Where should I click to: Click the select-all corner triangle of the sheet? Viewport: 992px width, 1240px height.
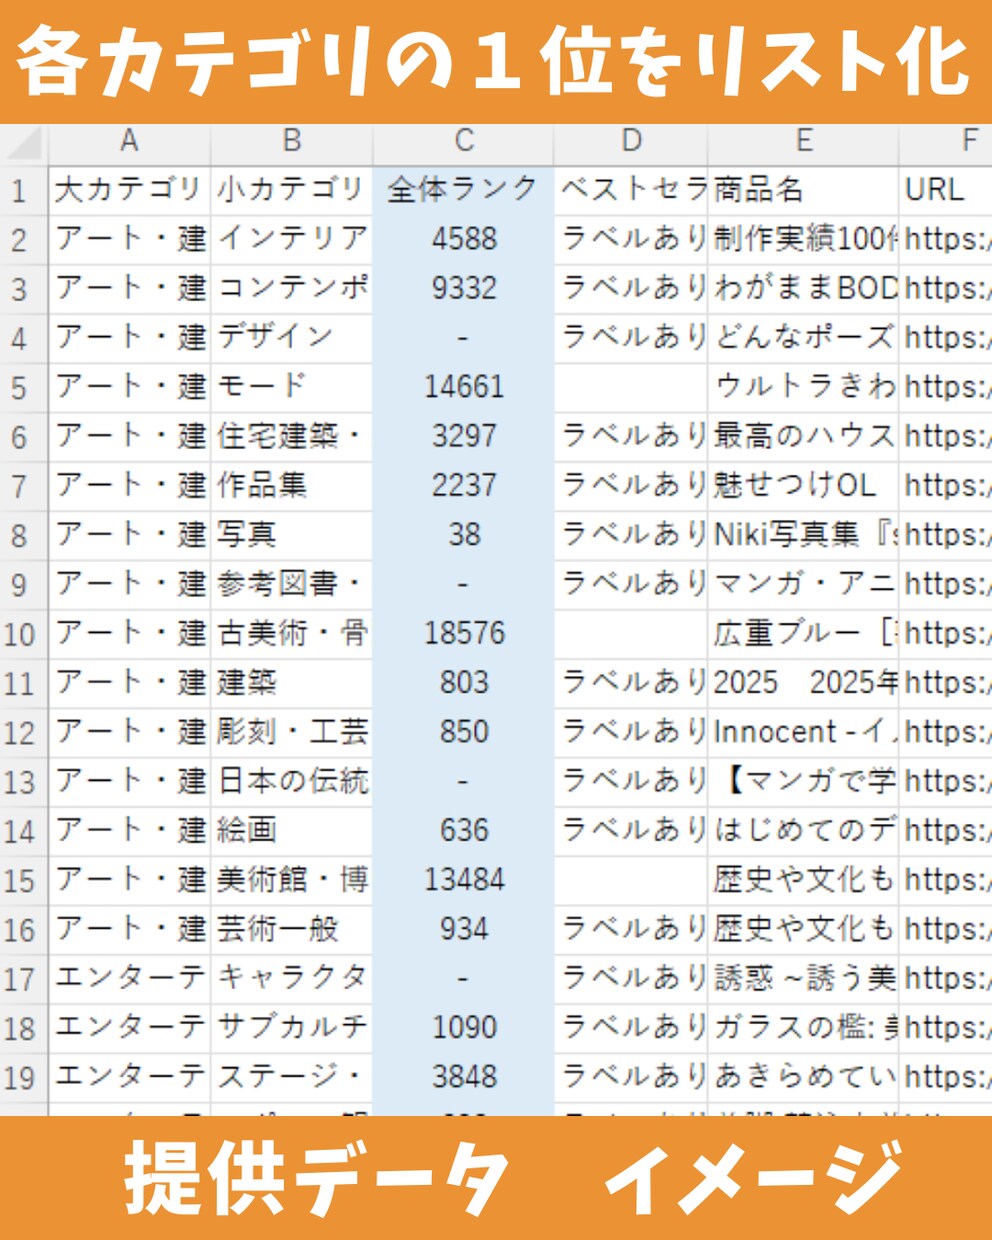[24, 143]
